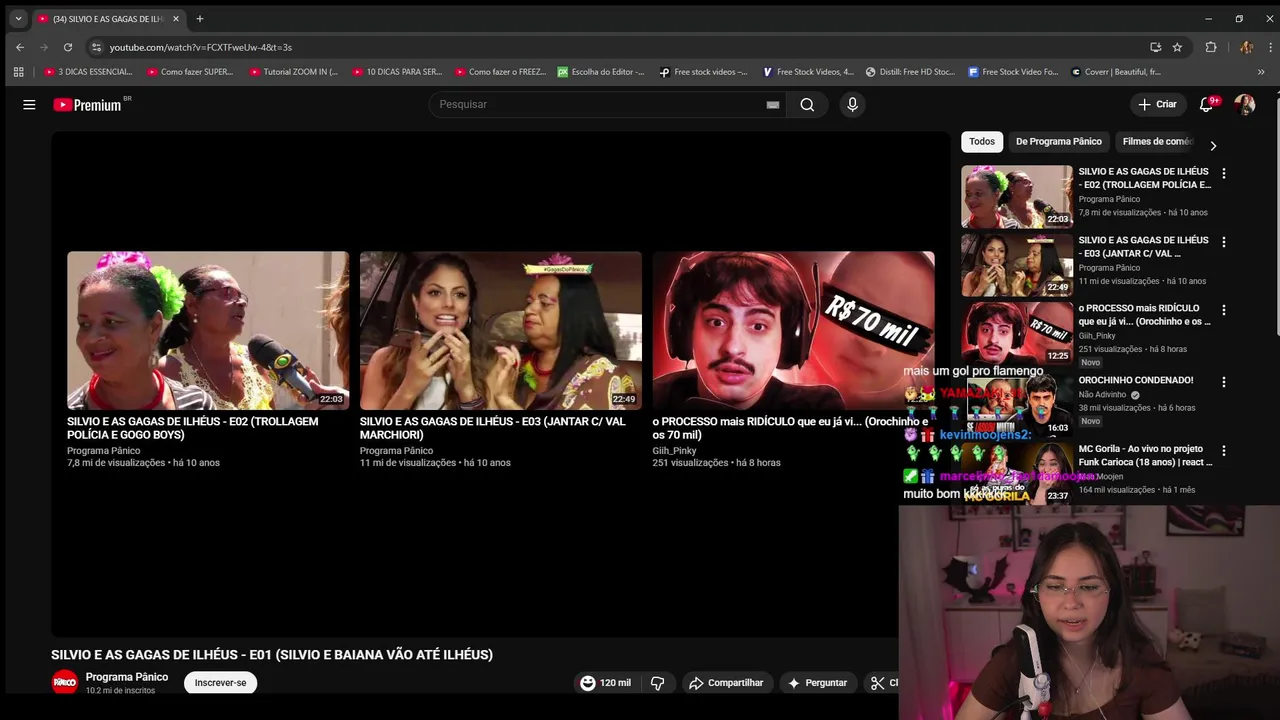Viewport: 1280px width, 720px height.
Task: Open the account avatar menu
Action: coord(1244,104)
